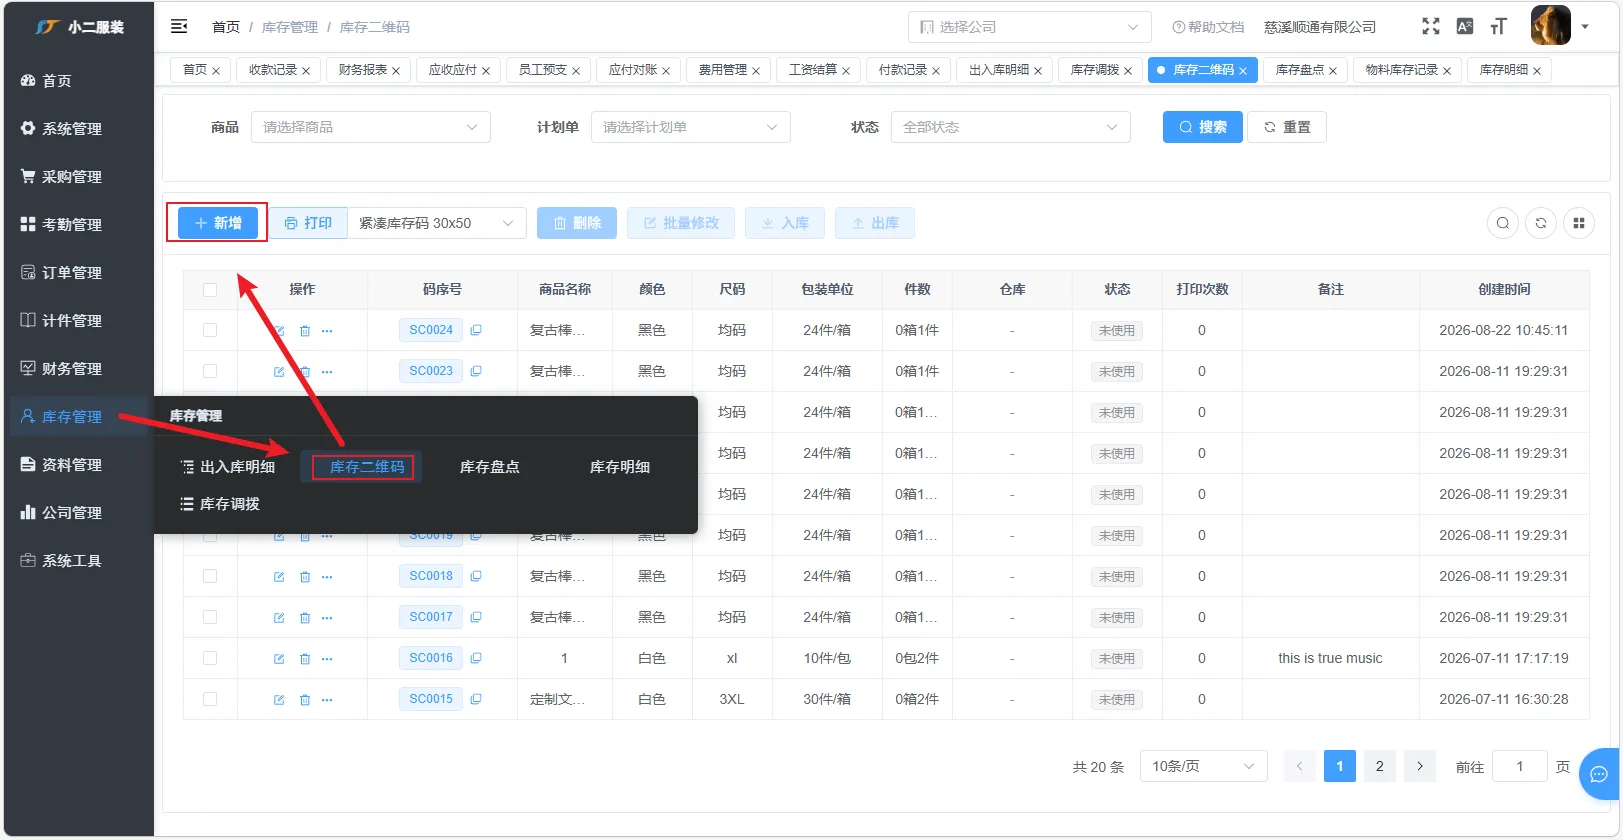Select 库存二维码 in the flyout menu
This screenshot has height=840, width=1623.
click(x=362, y=467)
